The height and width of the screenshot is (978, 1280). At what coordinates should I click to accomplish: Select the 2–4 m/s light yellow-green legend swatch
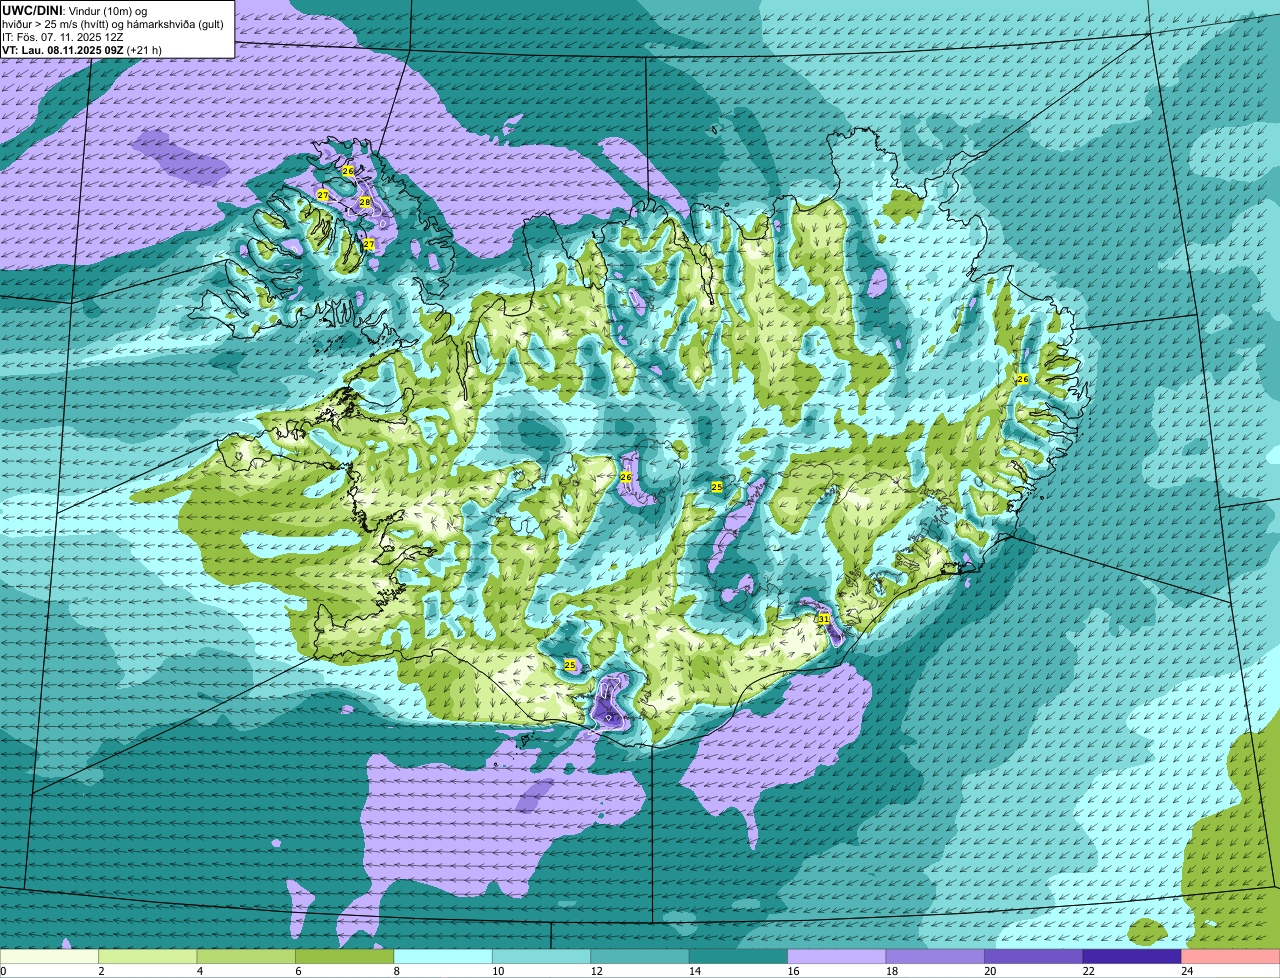point(148,957)
